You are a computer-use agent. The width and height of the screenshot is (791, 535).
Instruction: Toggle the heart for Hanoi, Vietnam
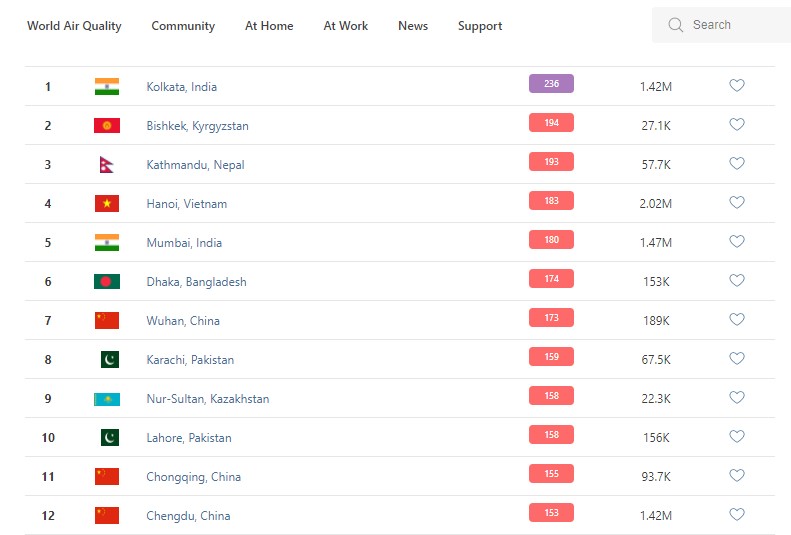coord(737,203)
